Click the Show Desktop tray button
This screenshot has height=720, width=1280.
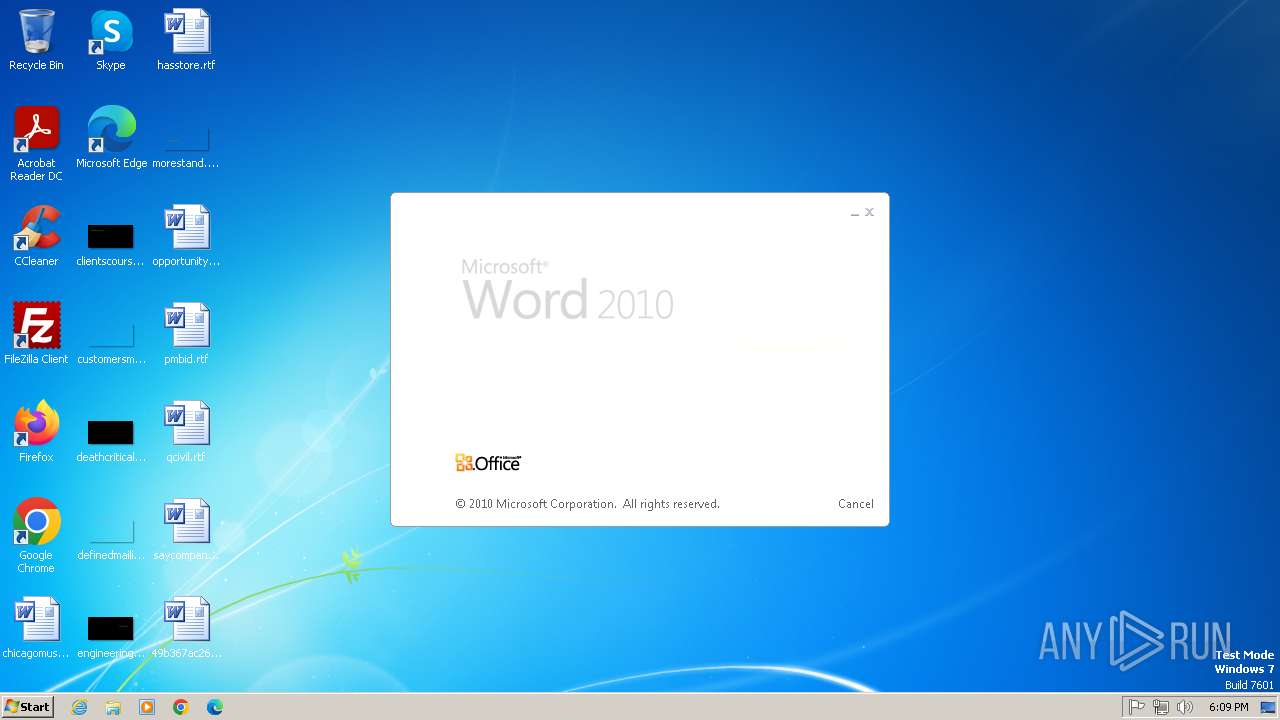tap(1268, 707)
